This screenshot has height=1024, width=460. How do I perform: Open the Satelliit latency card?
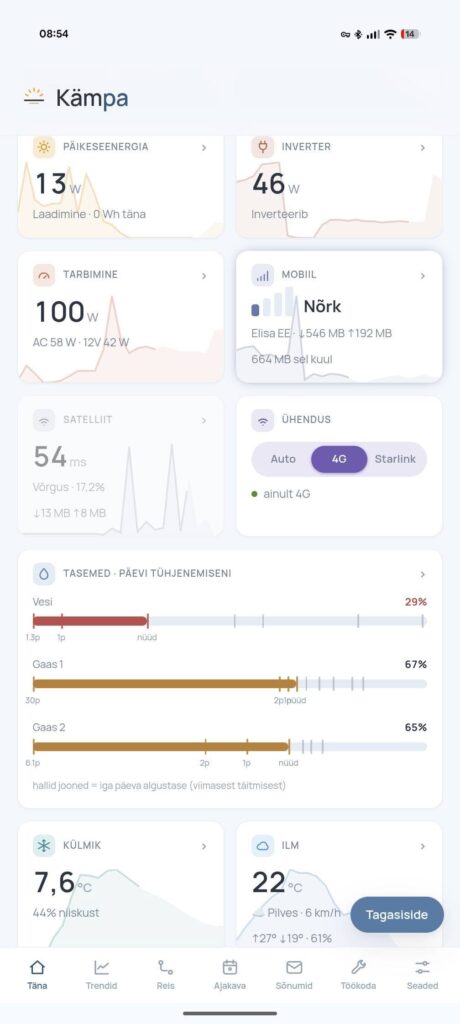pos(121,466)
